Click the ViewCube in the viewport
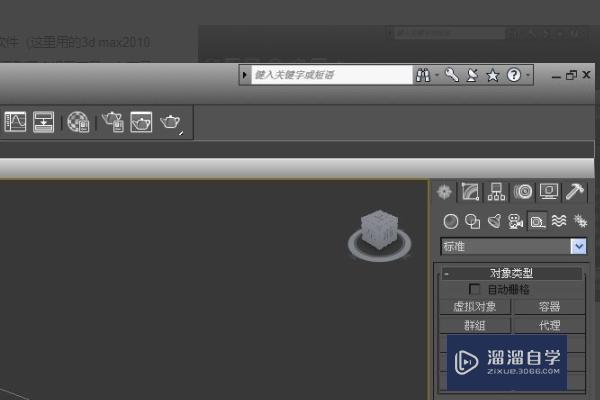The height and width of the screenshot is (400, 600). pos(379,229)
